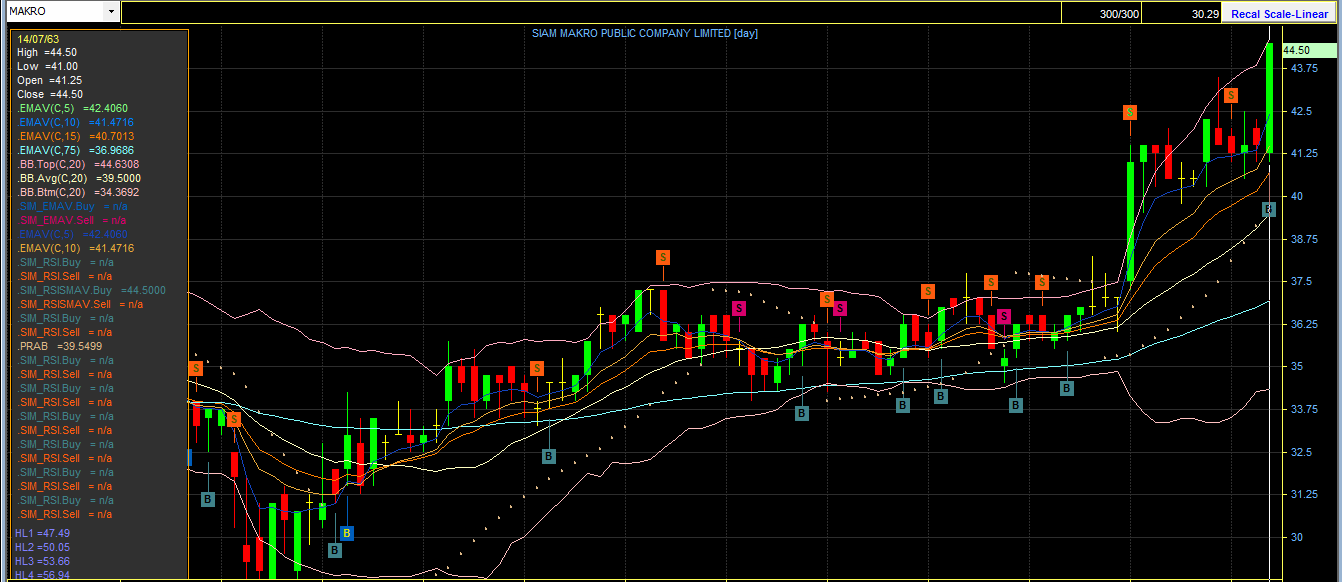Select the HL3 =53.66 level
1342x582 pixels.
(x=43, y=561)
